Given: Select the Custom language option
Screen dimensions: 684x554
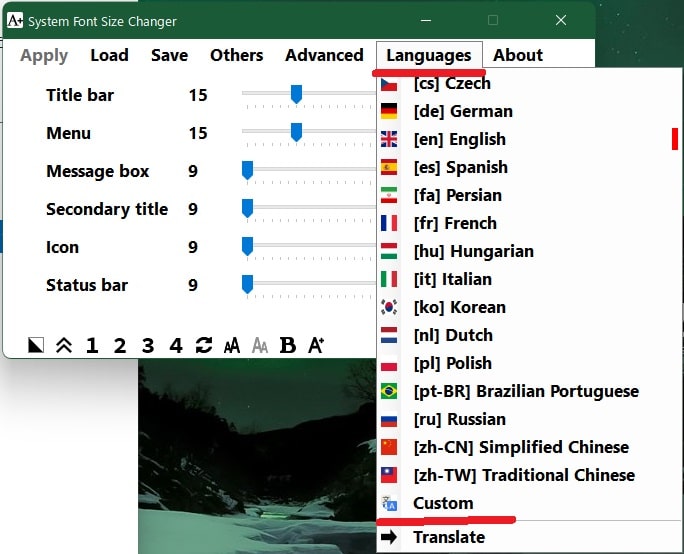Looking at the screenshot, I should tap(530, 503).
